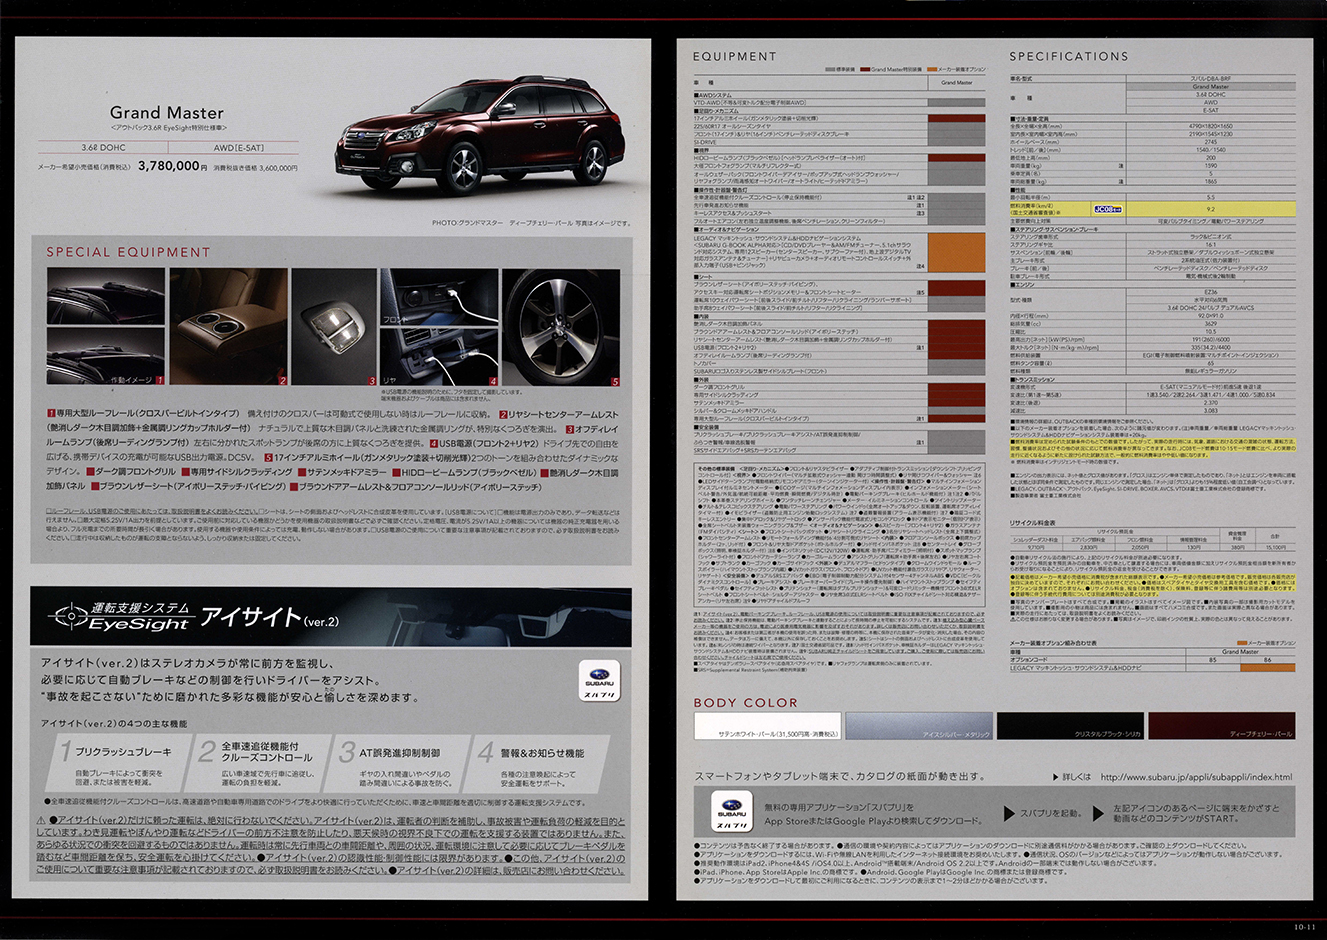Click the 4790×1820×1650 dimensions value
Screen dimensions: 1327x940
click(x=1211, y=126)
